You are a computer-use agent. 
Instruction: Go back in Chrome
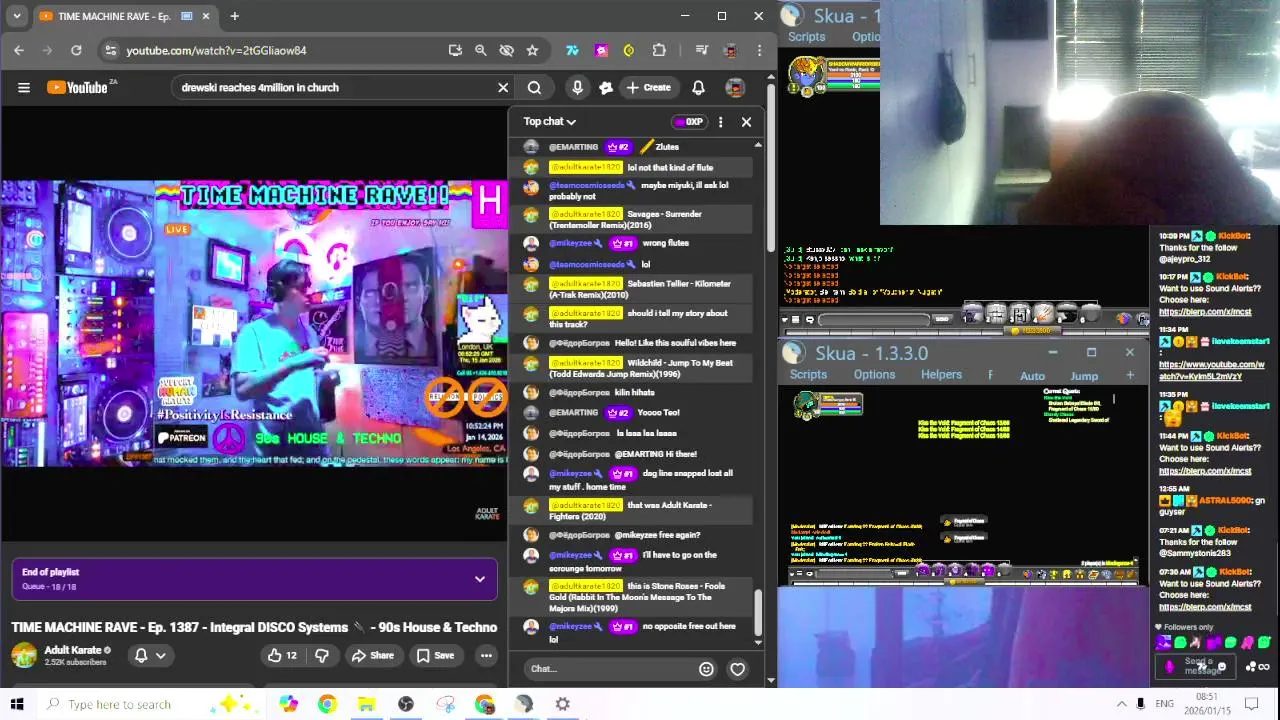point(19,50)
